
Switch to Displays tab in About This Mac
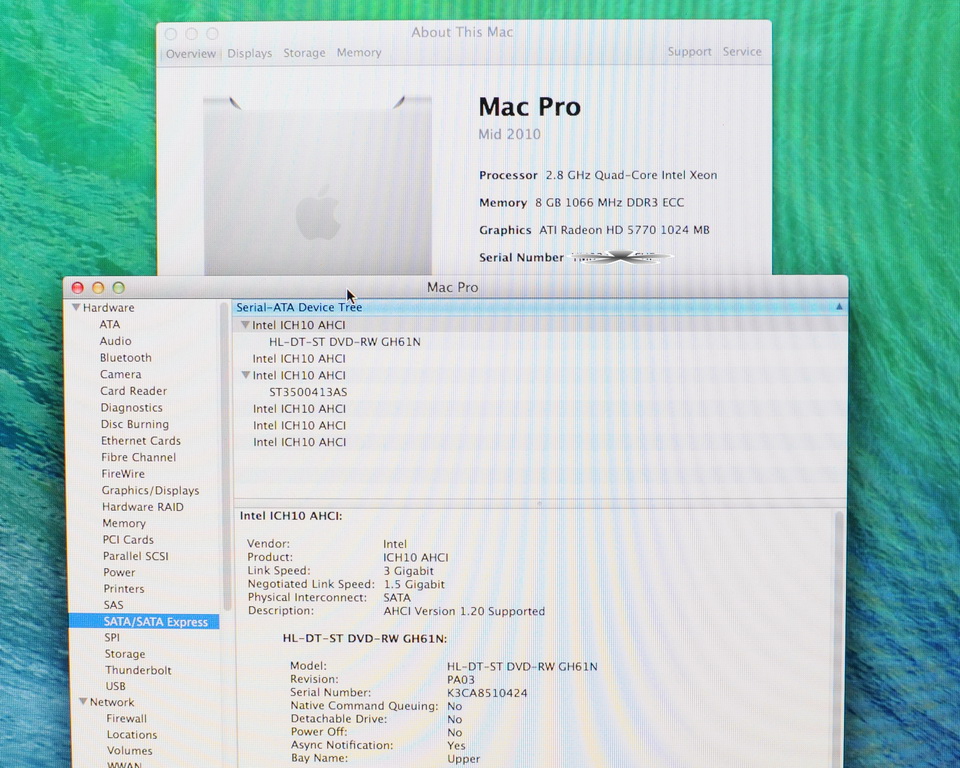coord(249,53)
